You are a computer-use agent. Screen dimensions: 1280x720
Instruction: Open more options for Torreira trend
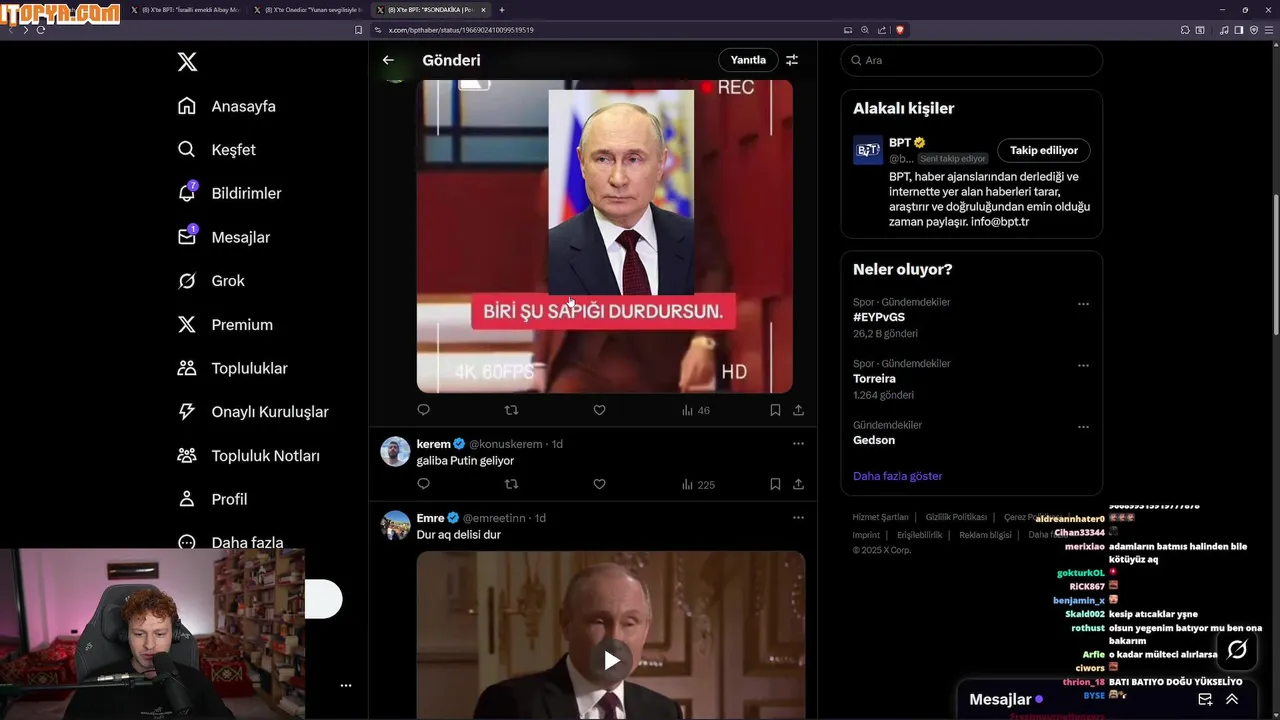click(x=1083, y=366)
